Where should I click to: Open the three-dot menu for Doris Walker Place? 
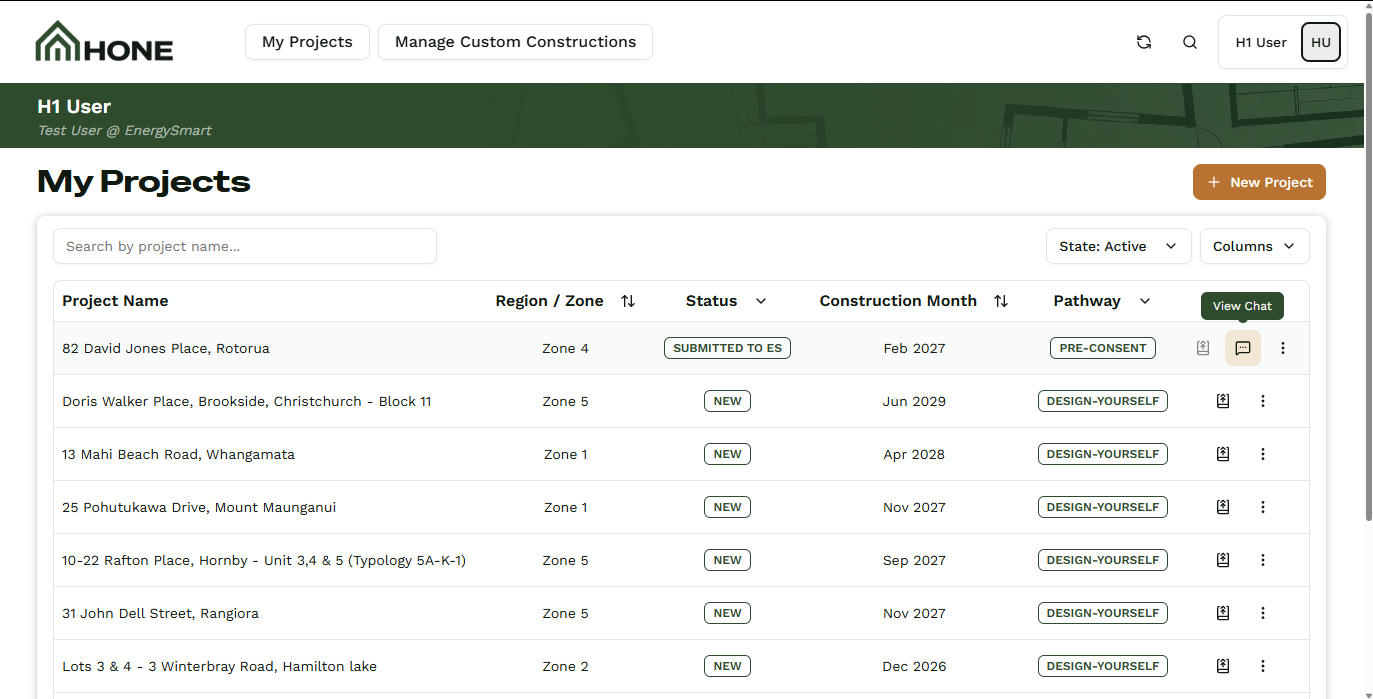(x=1263, y=401)
